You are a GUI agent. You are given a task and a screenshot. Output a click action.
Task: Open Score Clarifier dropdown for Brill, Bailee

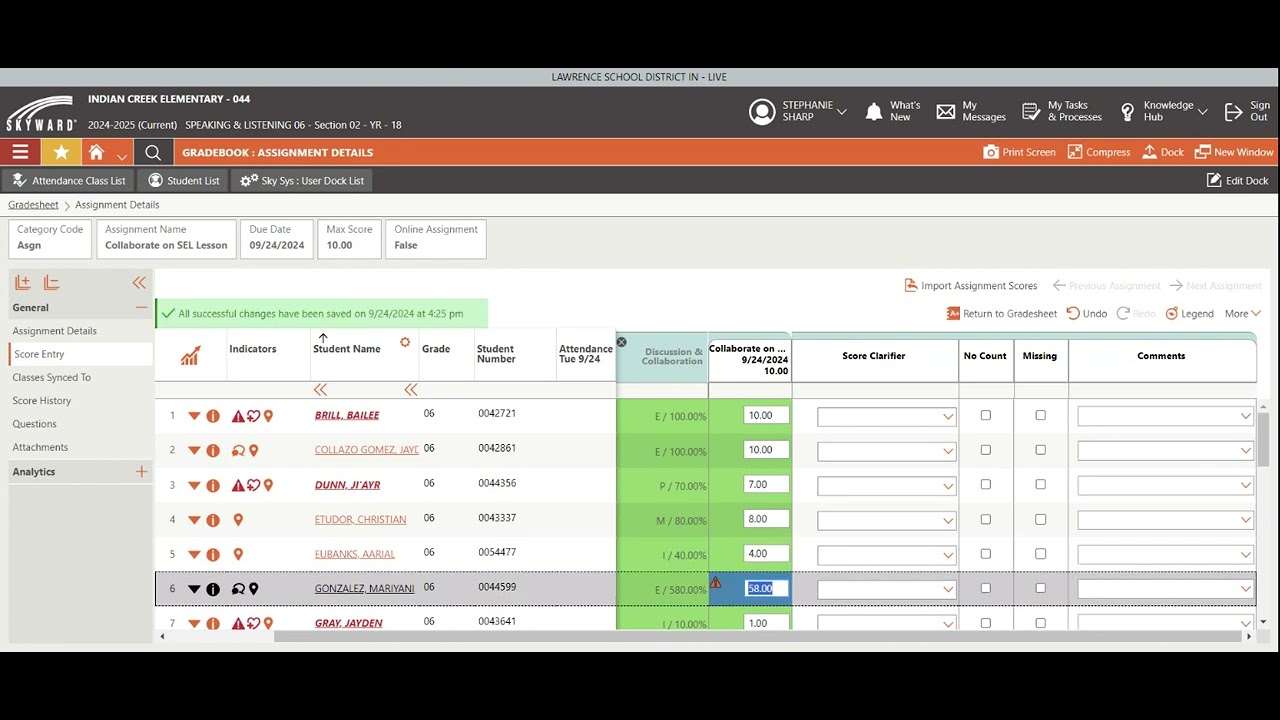886,417
